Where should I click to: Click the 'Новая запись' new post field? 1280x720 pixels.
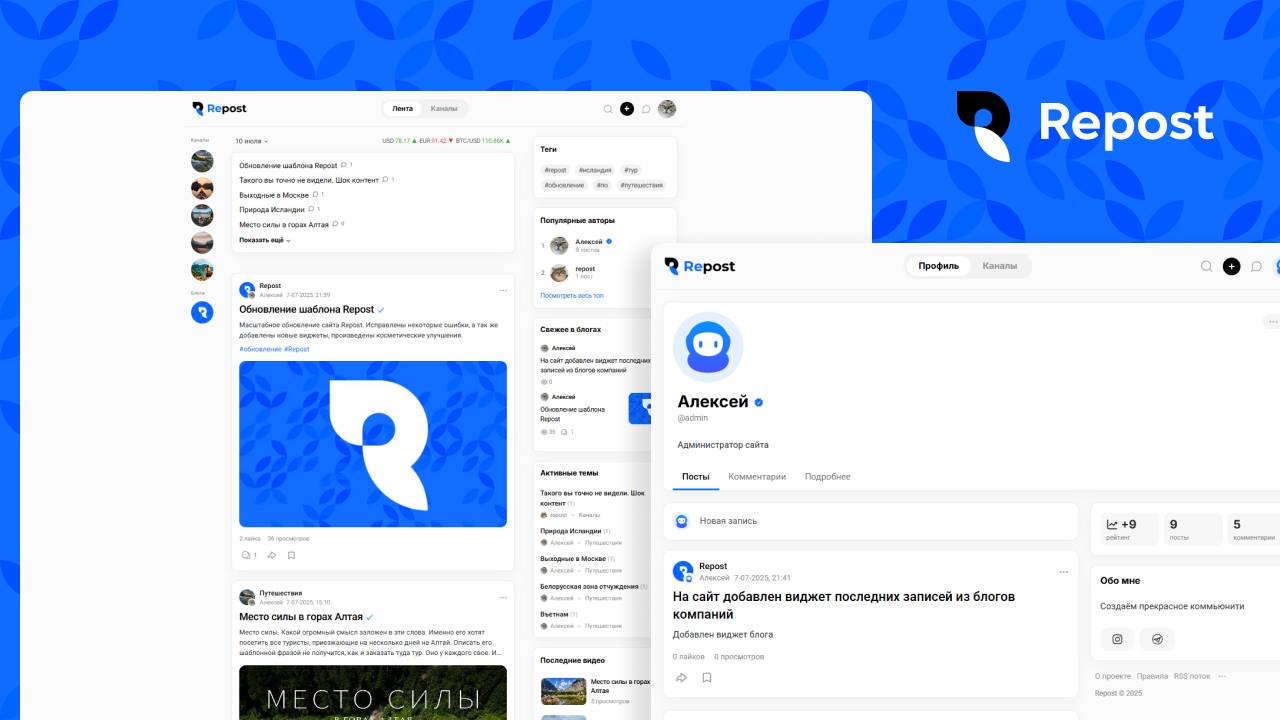871,521
